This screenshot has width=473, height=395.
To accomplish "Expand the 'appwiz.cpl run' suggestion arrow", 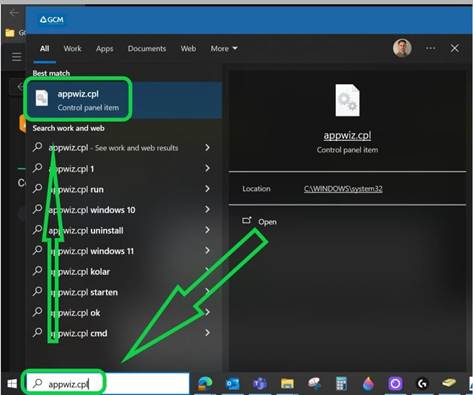I will tap(207, 189).
